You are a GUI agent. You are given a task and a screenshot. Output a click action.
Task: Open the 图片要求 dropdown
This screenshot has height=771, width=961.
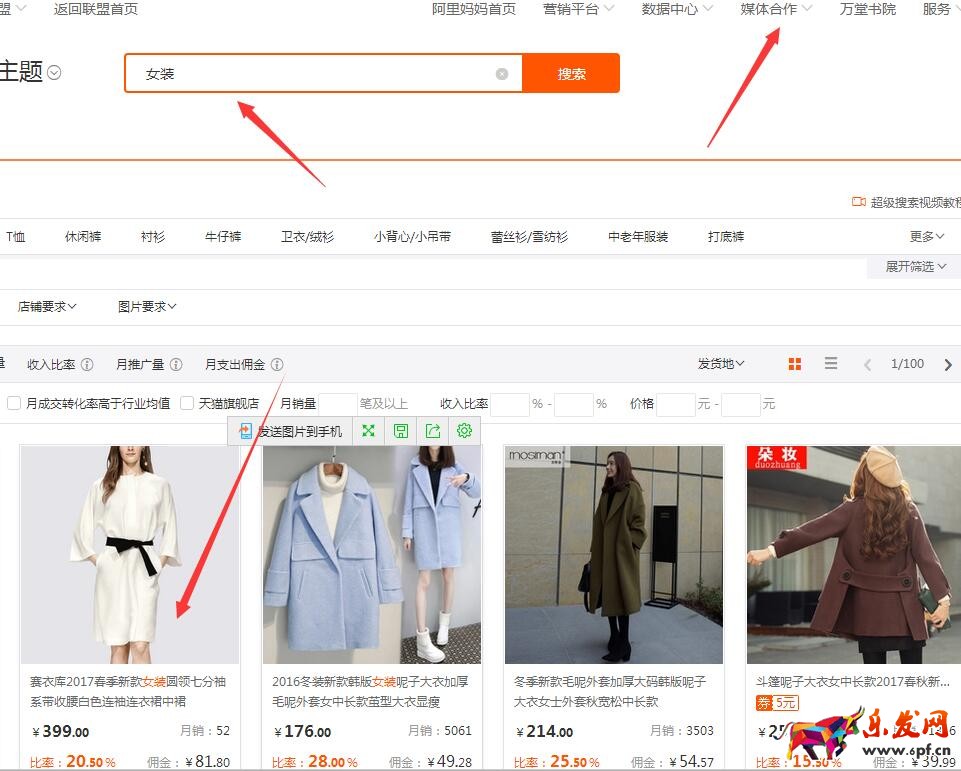pyautogui.click(x=147, y=307)
